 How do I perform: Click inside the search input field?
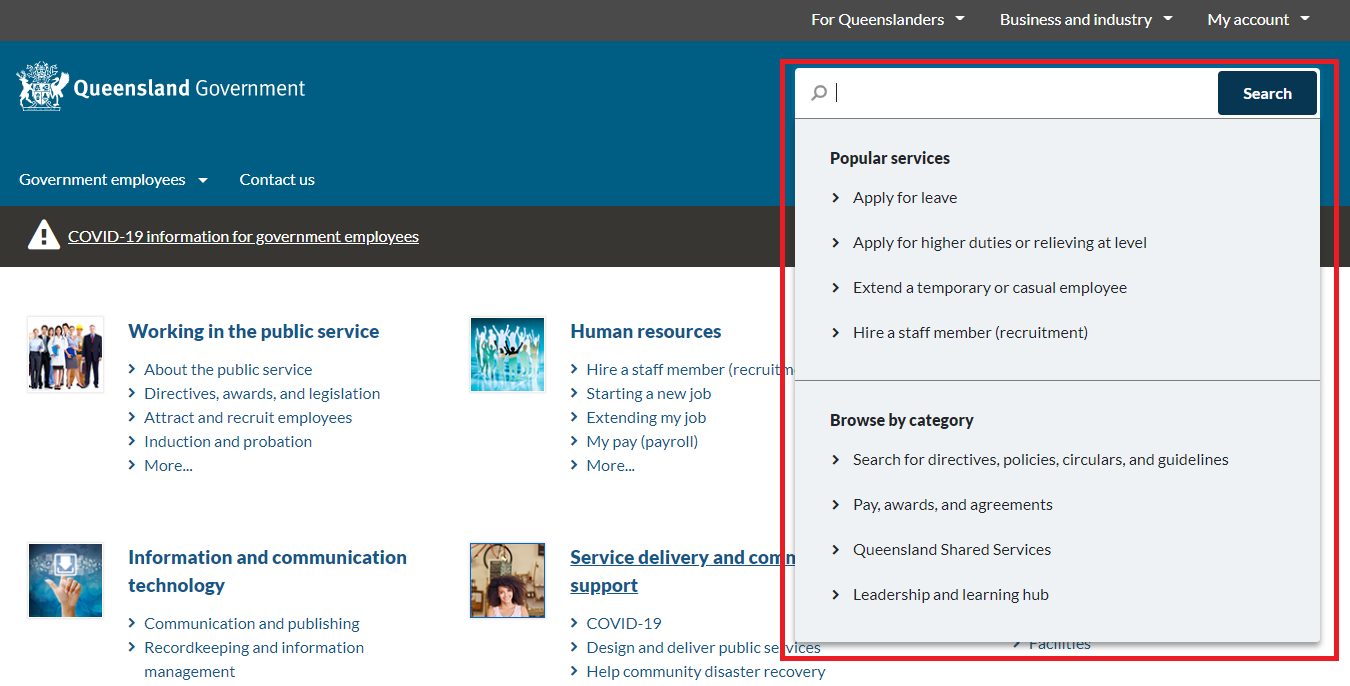[x=1000, y=92]
